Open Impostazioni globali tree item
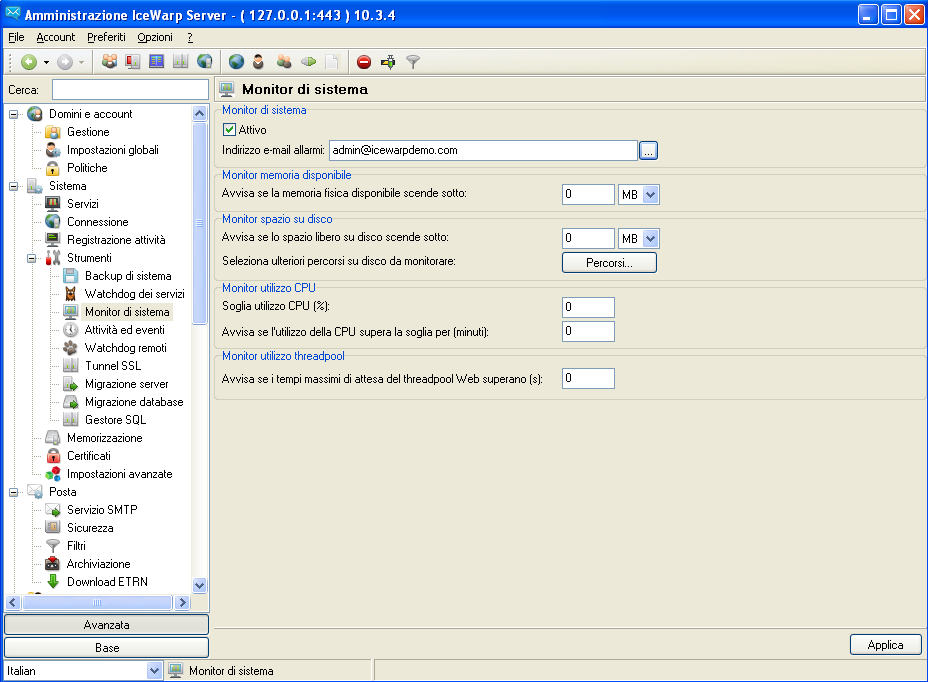This screenshot has height=682, width=928. coord(112,150)
